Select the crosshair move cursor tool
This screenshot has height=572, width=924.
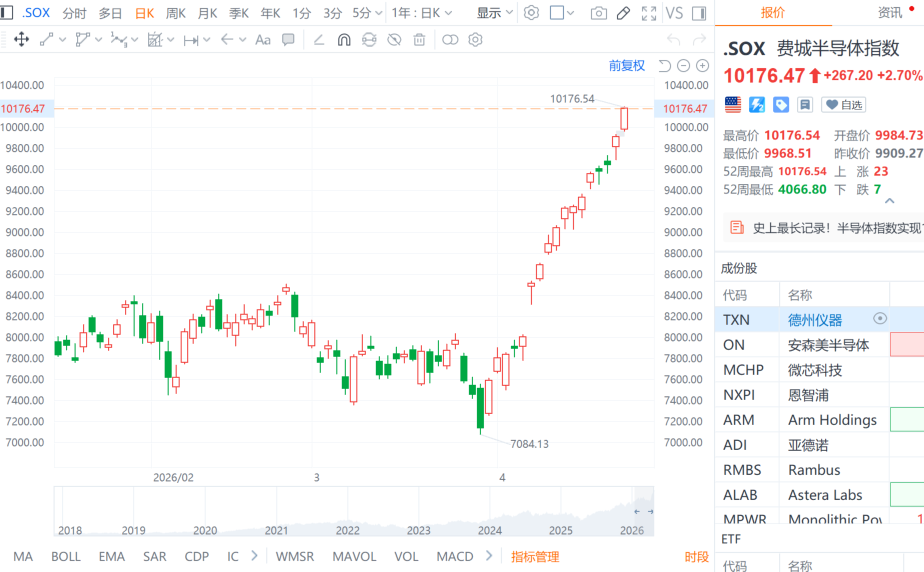click(x=21, y=40)
